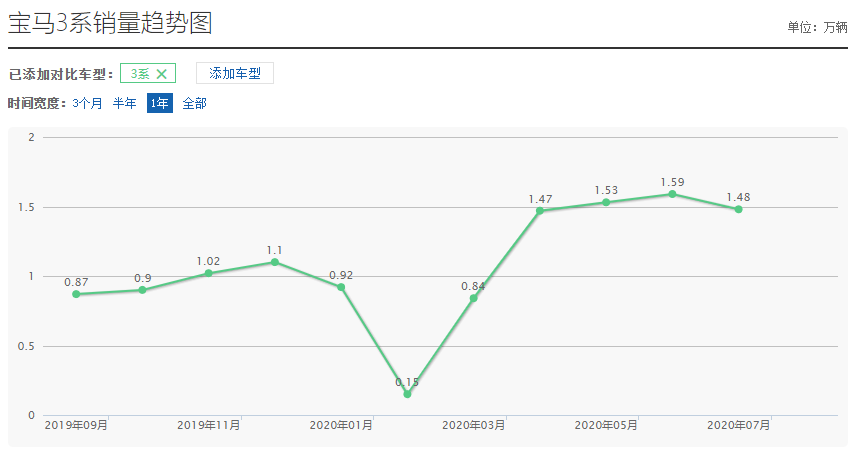Click the 2020年03月 axis label
This screenshot has height=458, width=853.
(473, 425)
